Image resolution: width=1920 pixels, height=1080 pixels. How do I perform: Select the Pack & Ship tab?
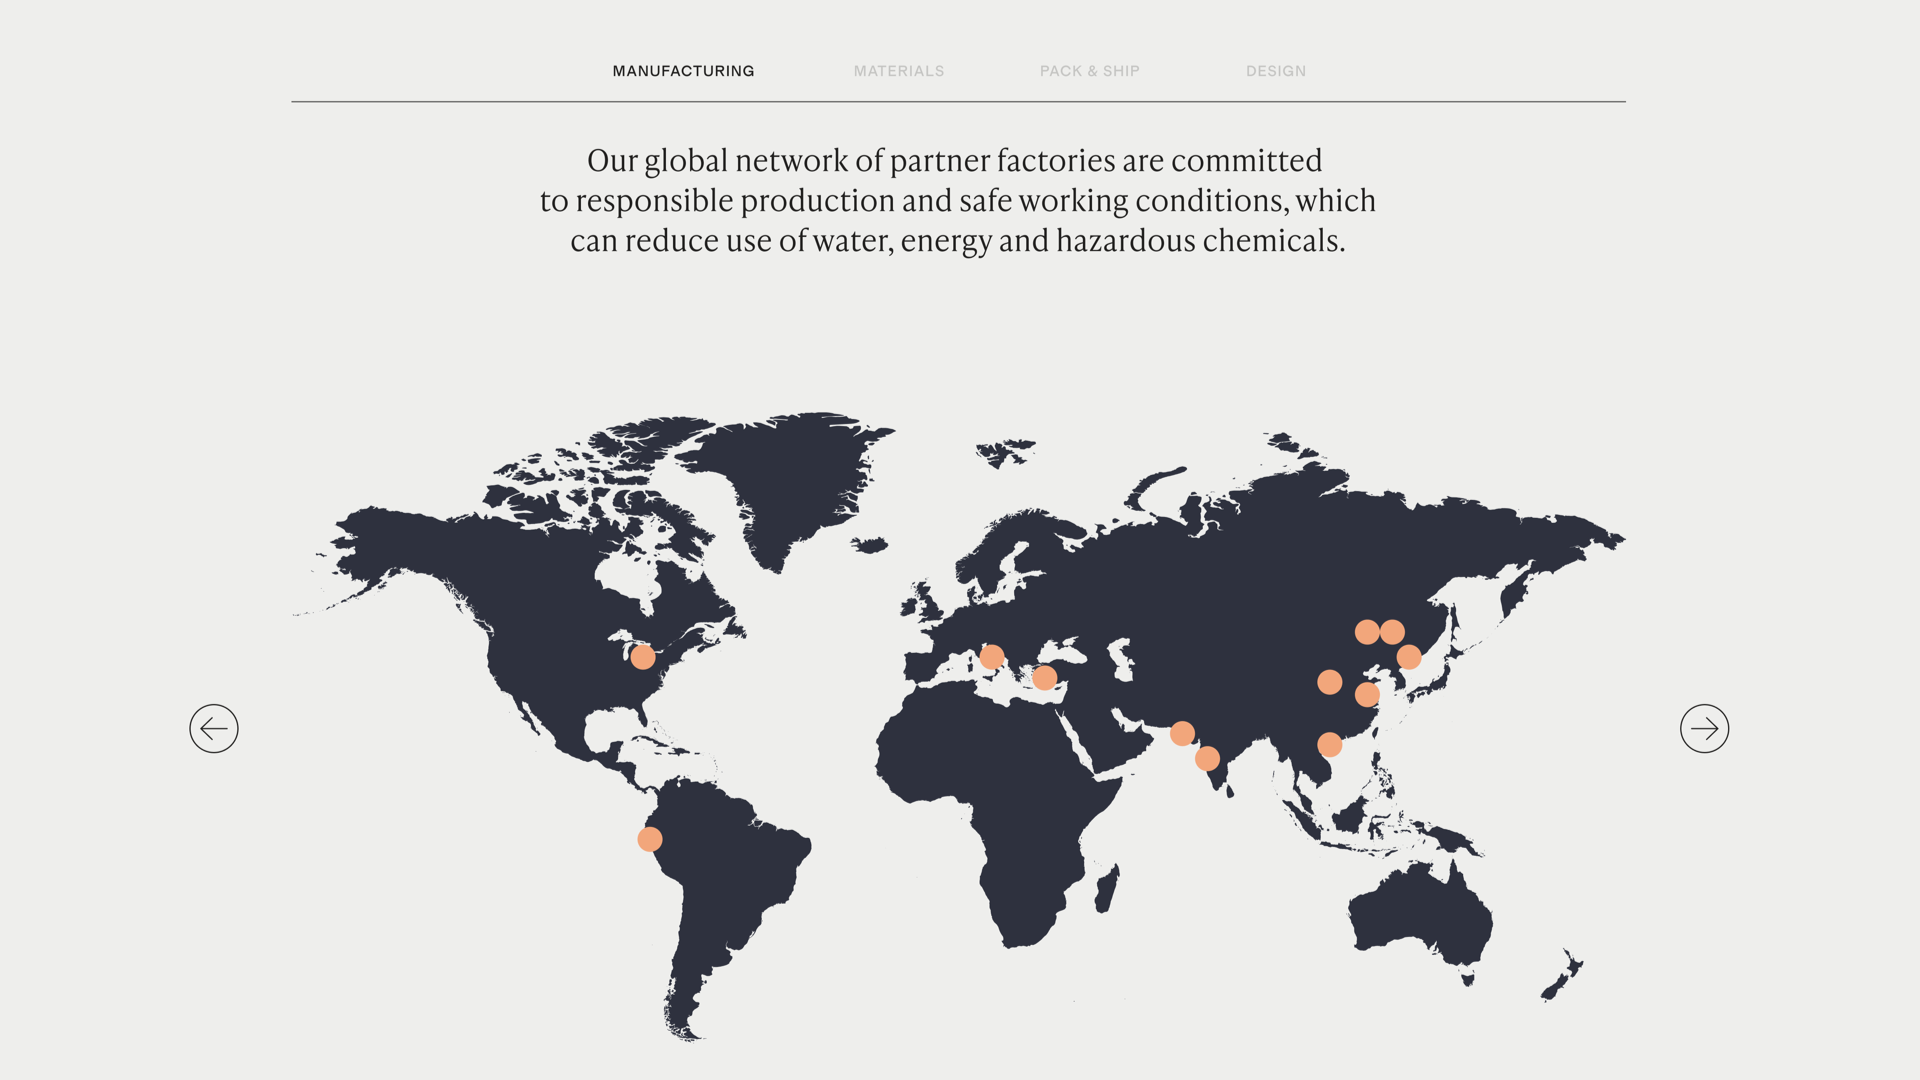click(x=1089, y=71)
